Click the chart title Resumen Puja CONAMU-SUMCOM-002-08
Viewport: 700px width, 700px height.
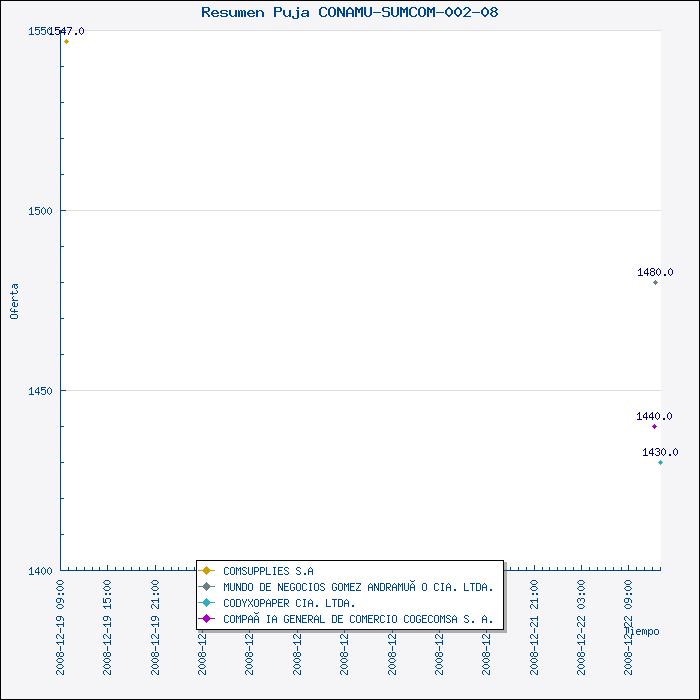click(350, 12)
